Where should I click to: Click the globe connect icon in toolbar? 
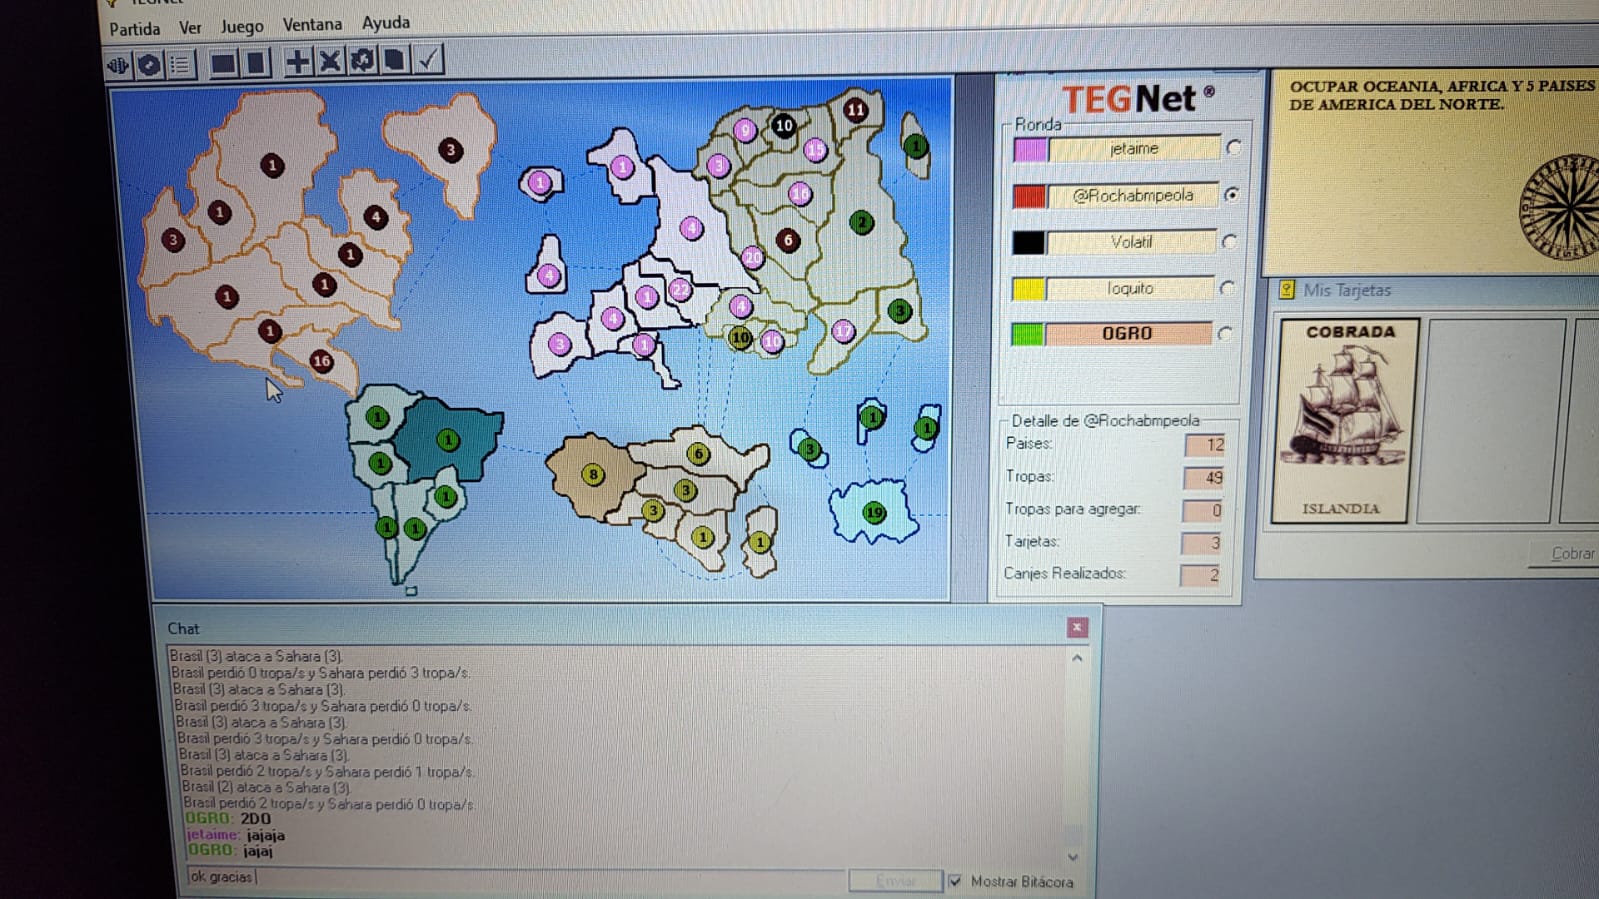(118, 65)
